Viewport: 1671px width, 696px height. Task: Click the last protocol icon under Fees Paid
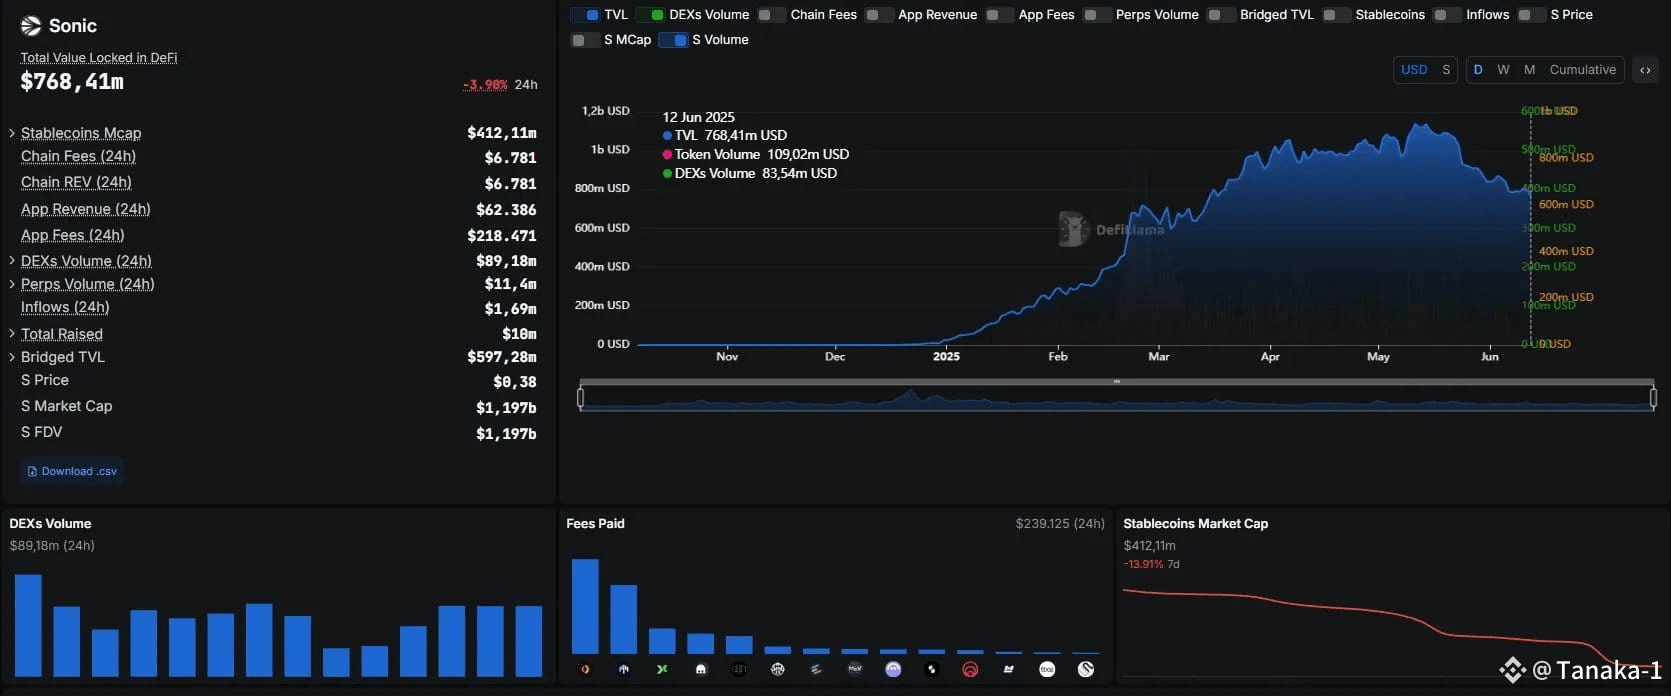[x=1086, y=669]
